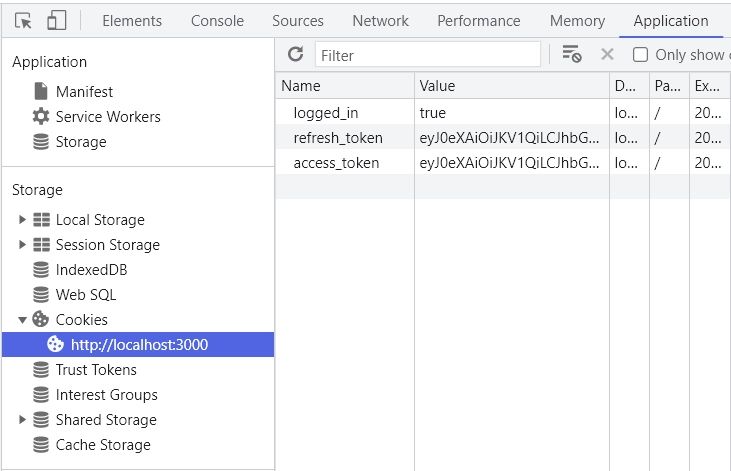Select the logged_in cookie name

pos(326,113)
